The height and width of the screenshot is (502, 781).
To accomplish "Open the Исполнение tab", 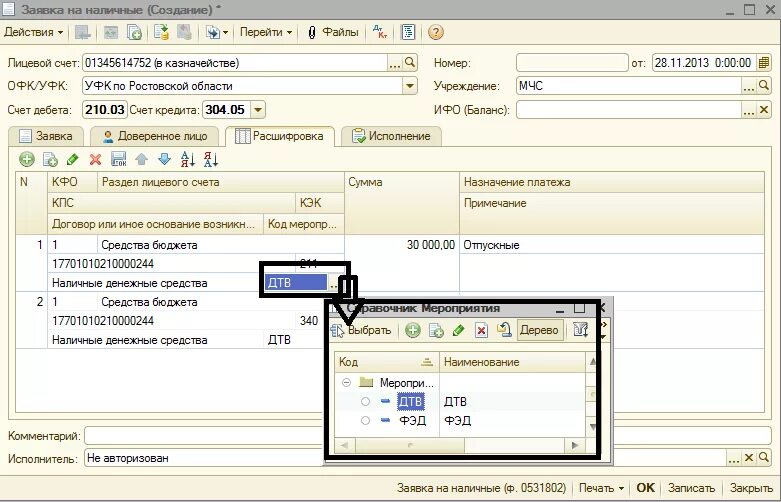I will pyautogui.click(x=391, y=136).
